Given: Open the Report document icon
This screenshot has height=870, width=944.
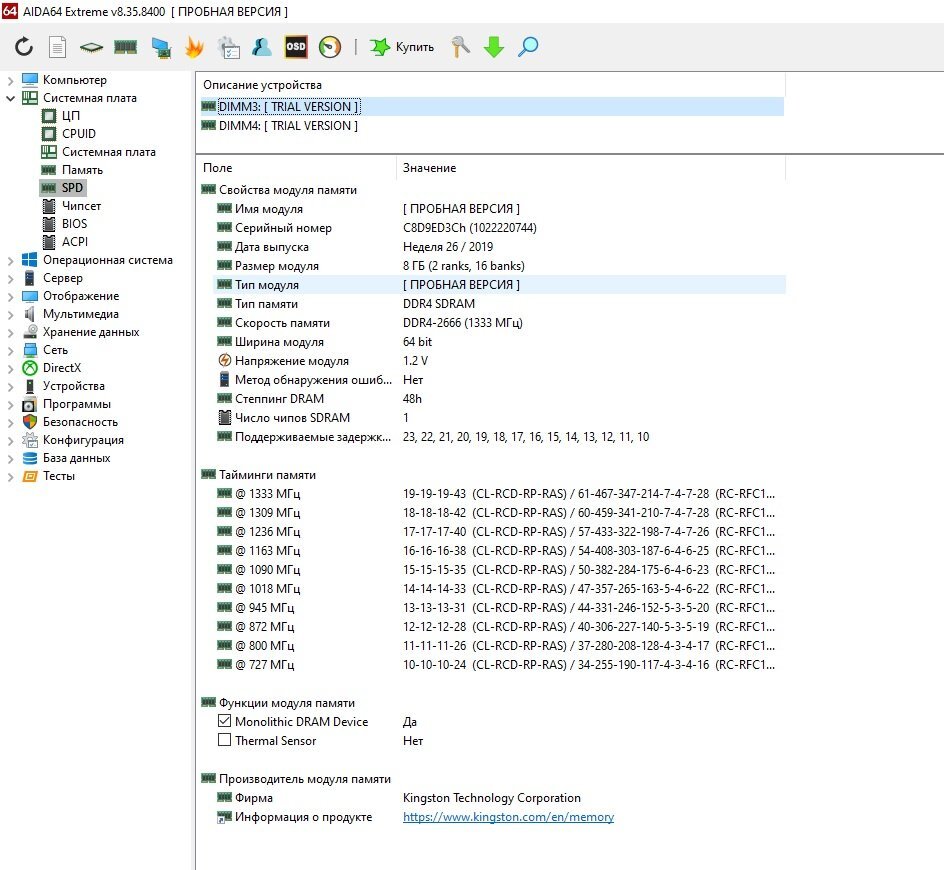Looking at the screenshot, I should (x=57, y=47).
